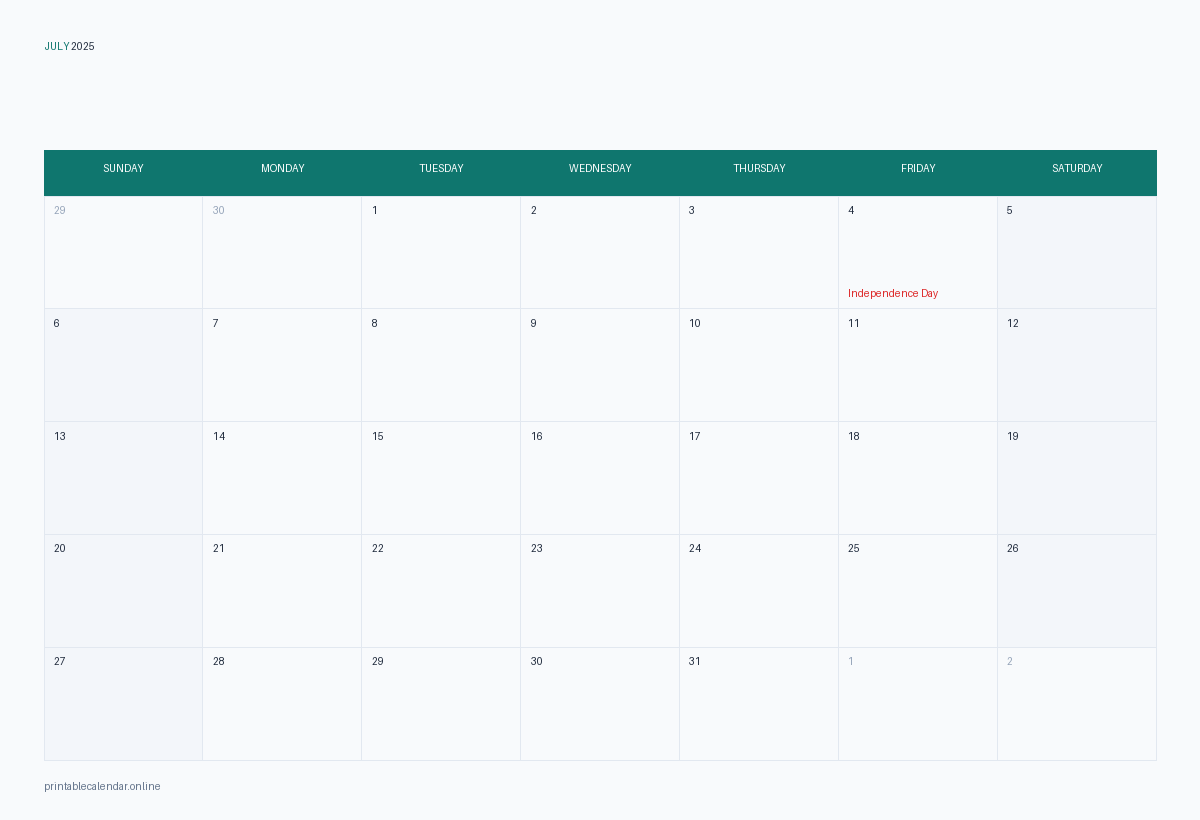Click date 23 on Wednesday

[x=537, y=548]
